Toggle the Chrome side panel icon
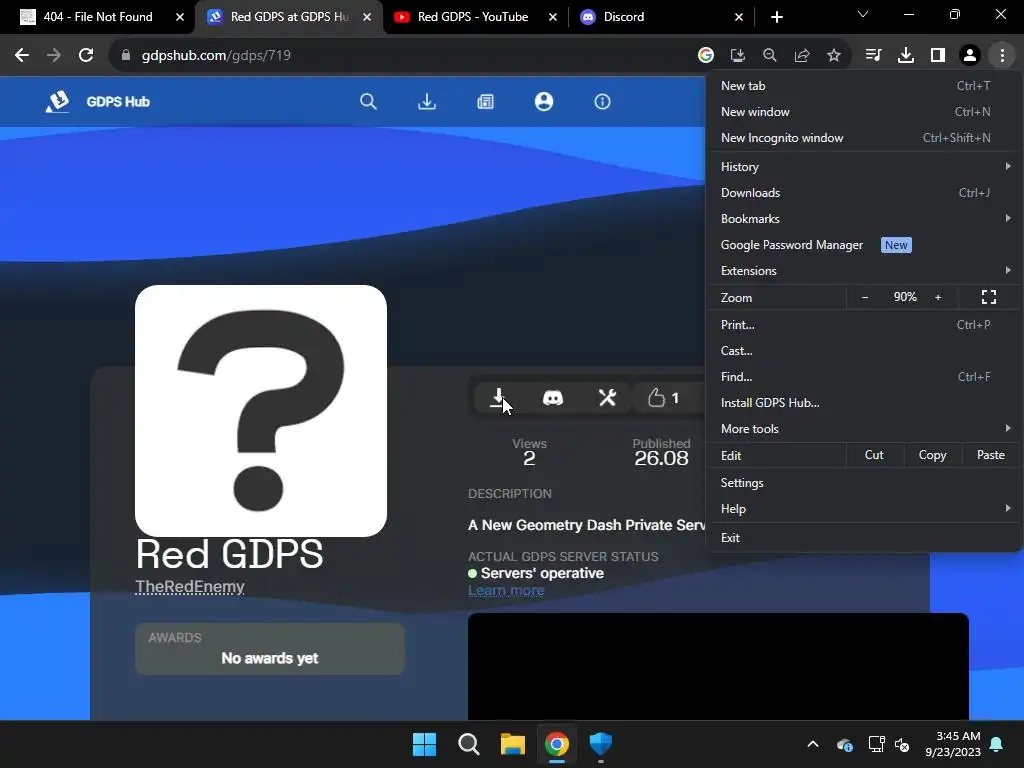Viewport: 1024px width, 768px height. tap(938, 56)
